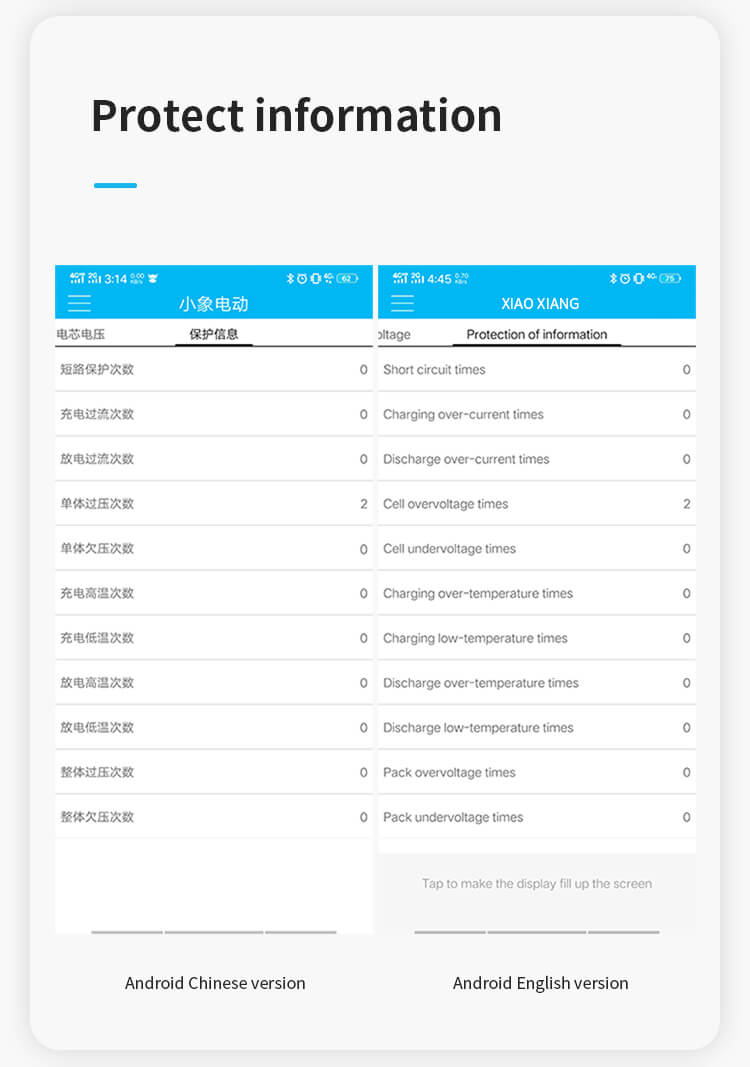This screenshot has height=1067, width=750.
Task: Tap battery indicator showing 75
Action: click(x=670, y=279)
